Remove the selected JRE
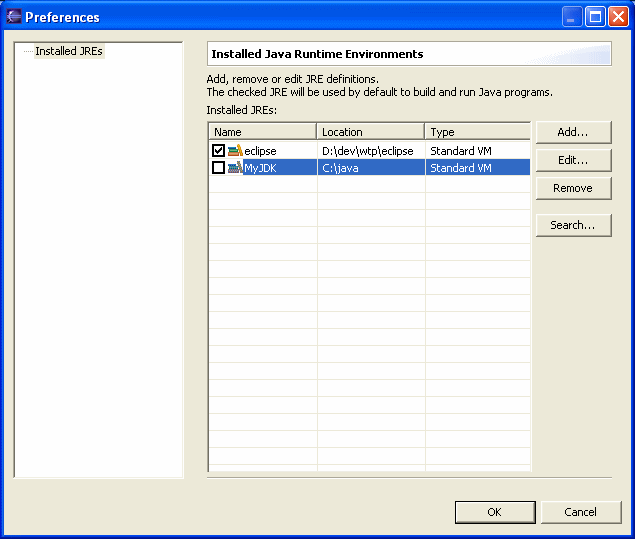The height and width of the screenshot is (539, 635). point(573,188)
